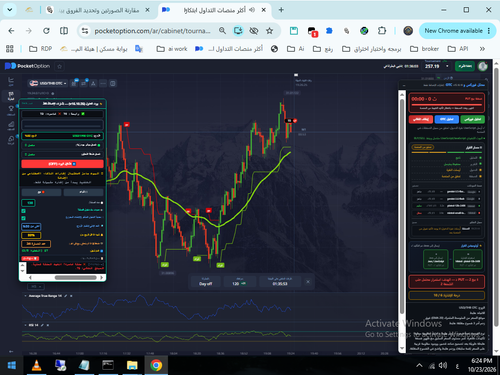Click the 130 value field in bot panel

[x=28, y=203]
